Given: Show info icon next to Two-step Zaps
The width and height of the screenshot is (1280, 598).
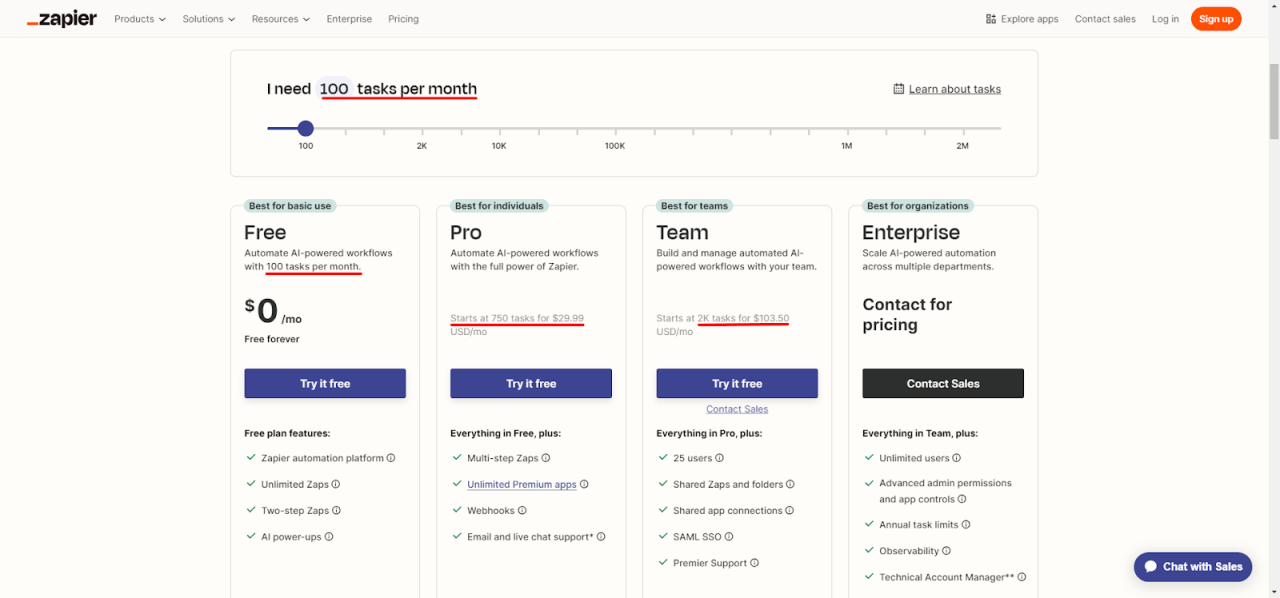Looking at the screenshot, I should [337, 510].
